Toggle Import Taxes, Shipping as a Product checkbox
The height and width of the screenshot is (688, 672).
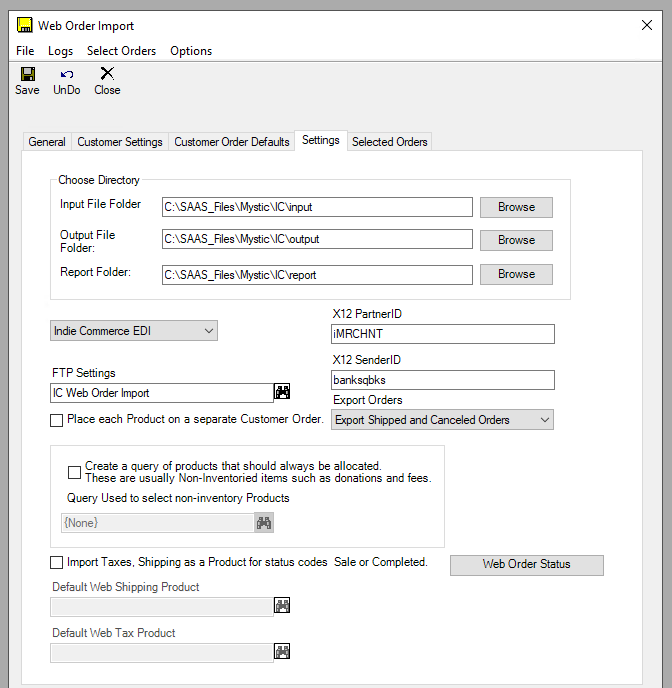click(x=57, y=563)
